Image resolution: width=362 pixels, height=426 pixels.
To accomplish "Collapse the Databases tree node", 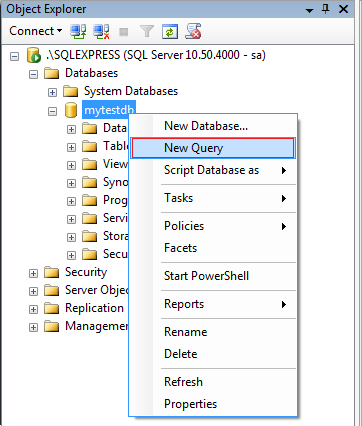I will [x=33, y=74].
